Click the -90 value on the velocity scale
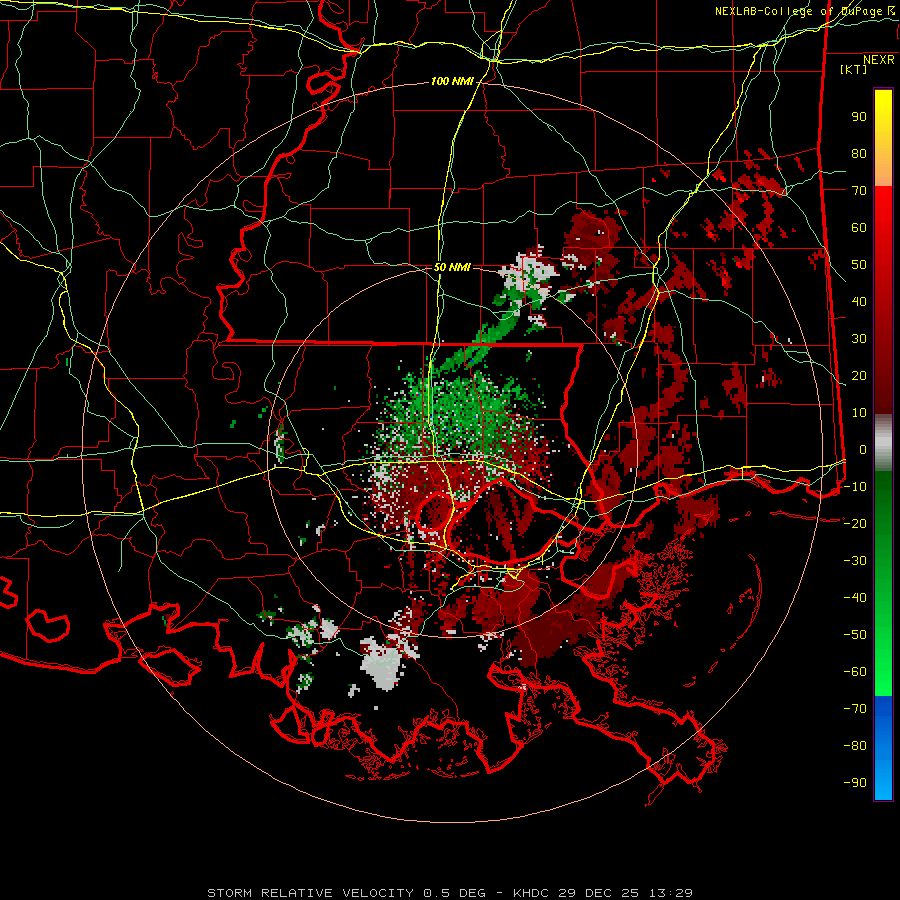Viewport: 900px width, 900px height. coord(855,783)
